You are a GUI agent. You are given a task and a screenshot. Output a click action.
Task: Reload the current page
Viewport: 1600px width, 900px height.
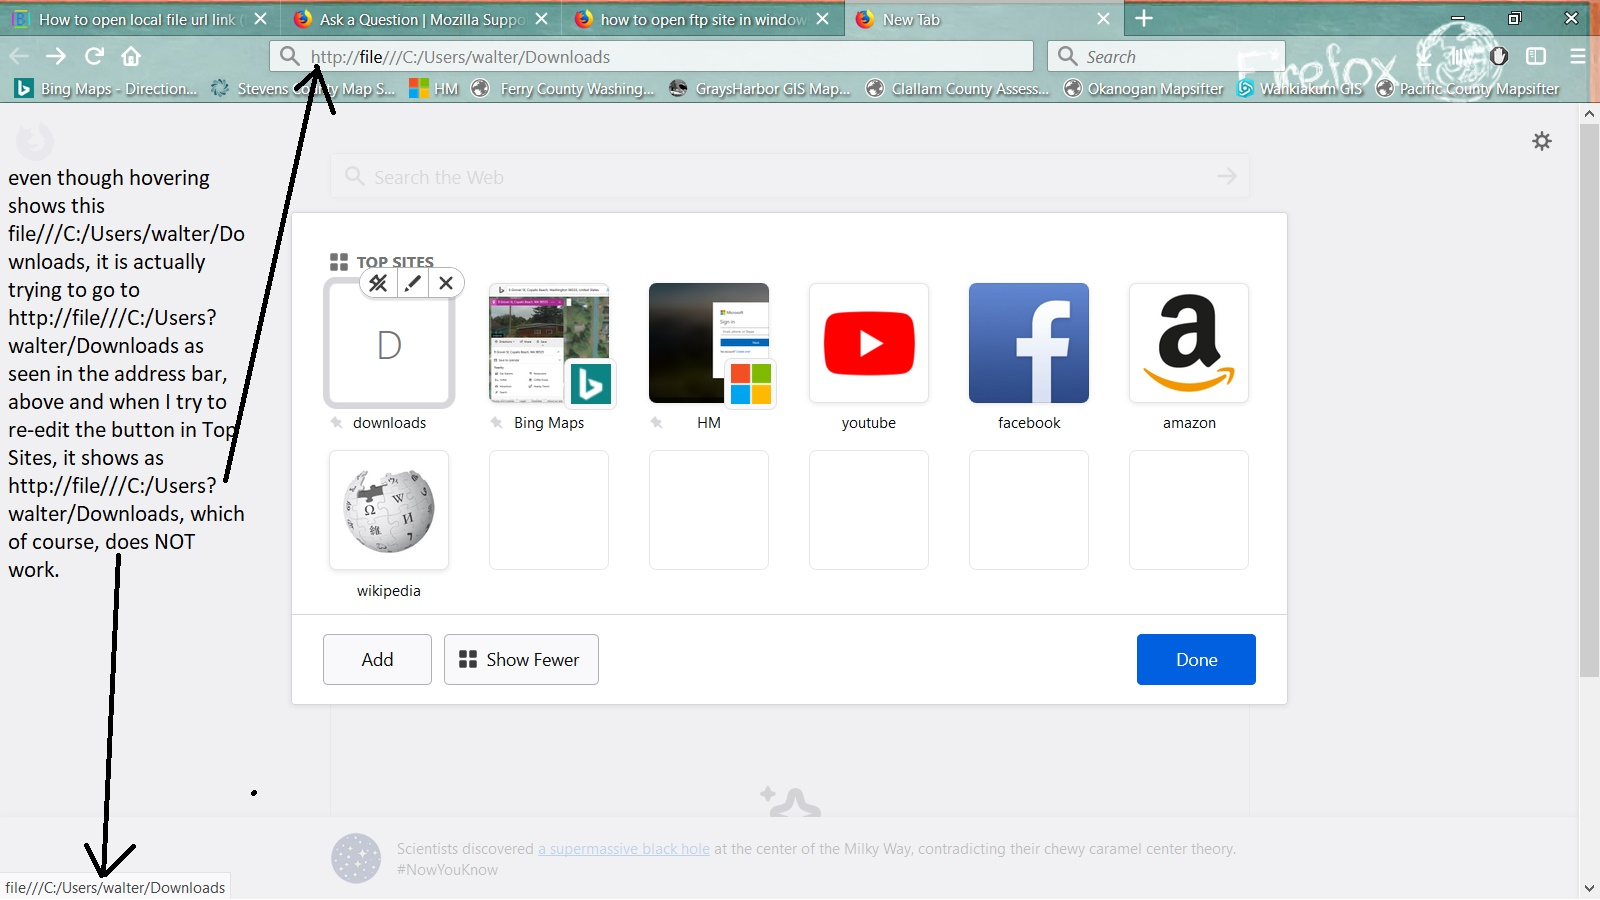pyautogui.click(x=94, y=56)
